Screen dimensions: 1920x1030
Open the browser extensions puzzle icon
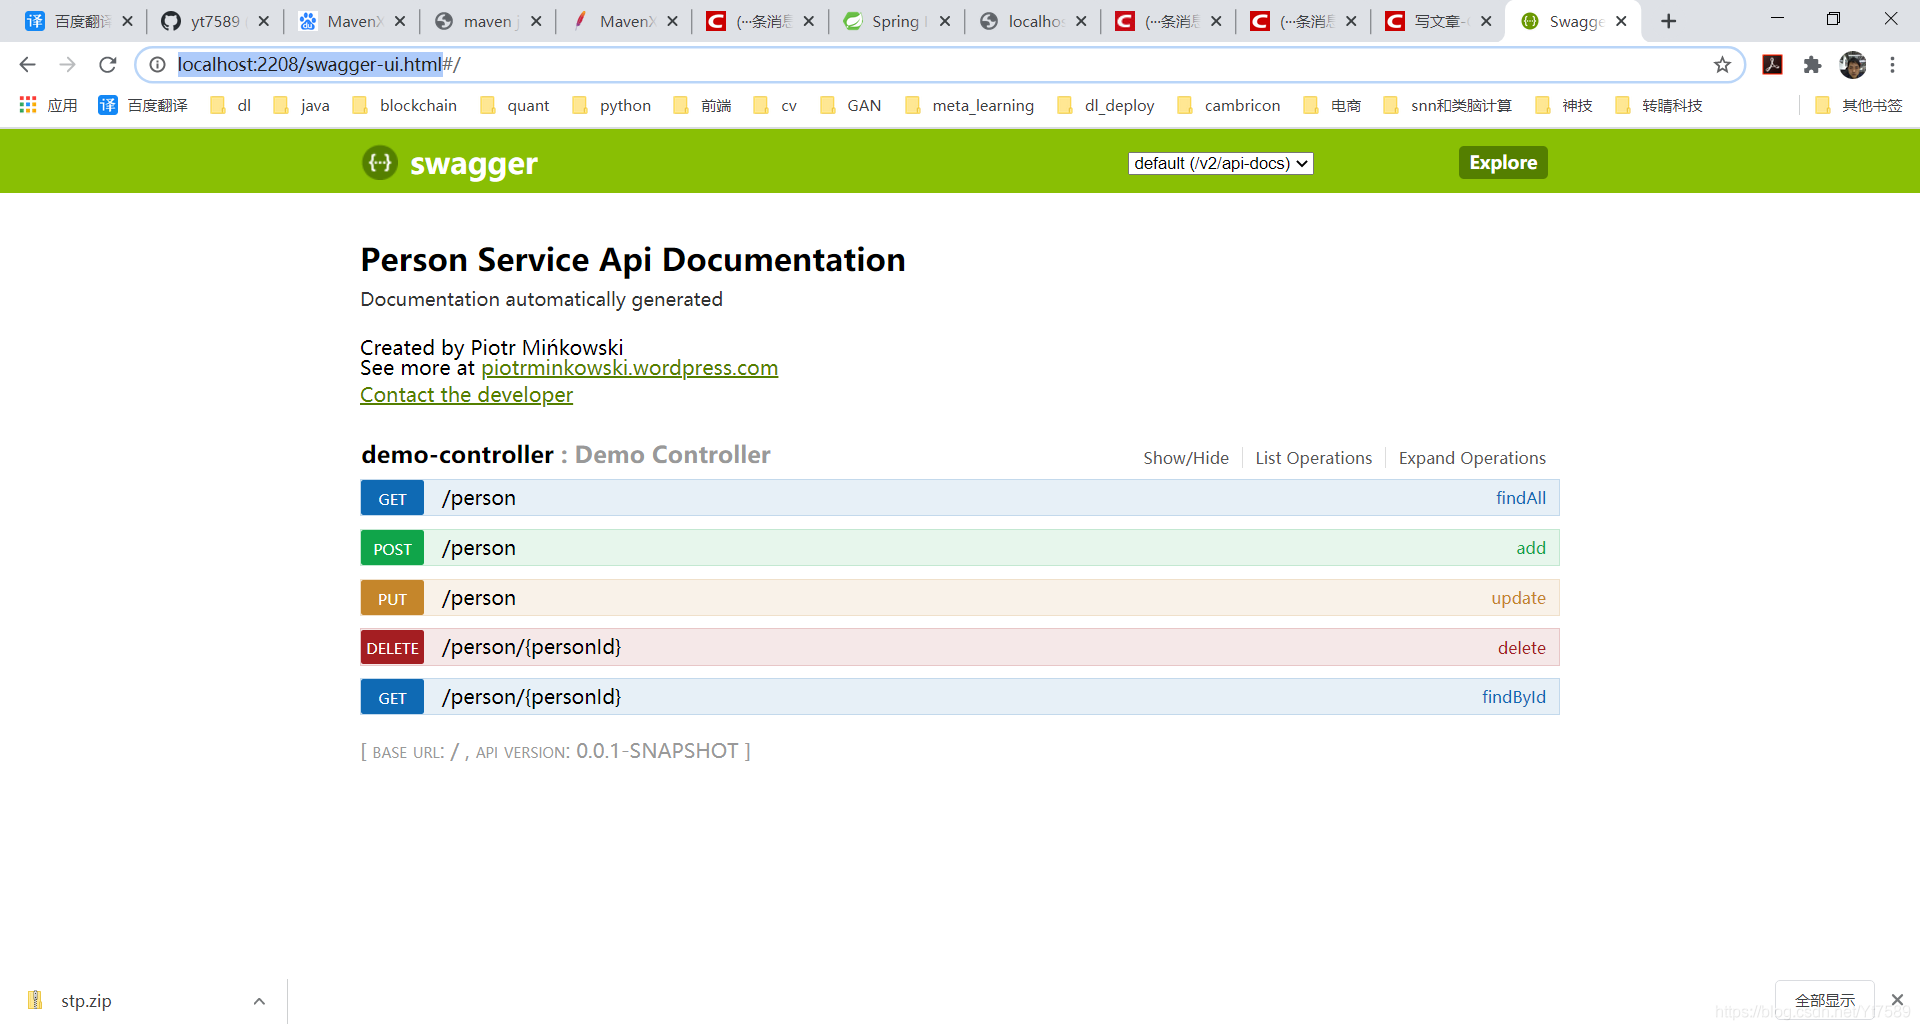tap(1812, 65)
